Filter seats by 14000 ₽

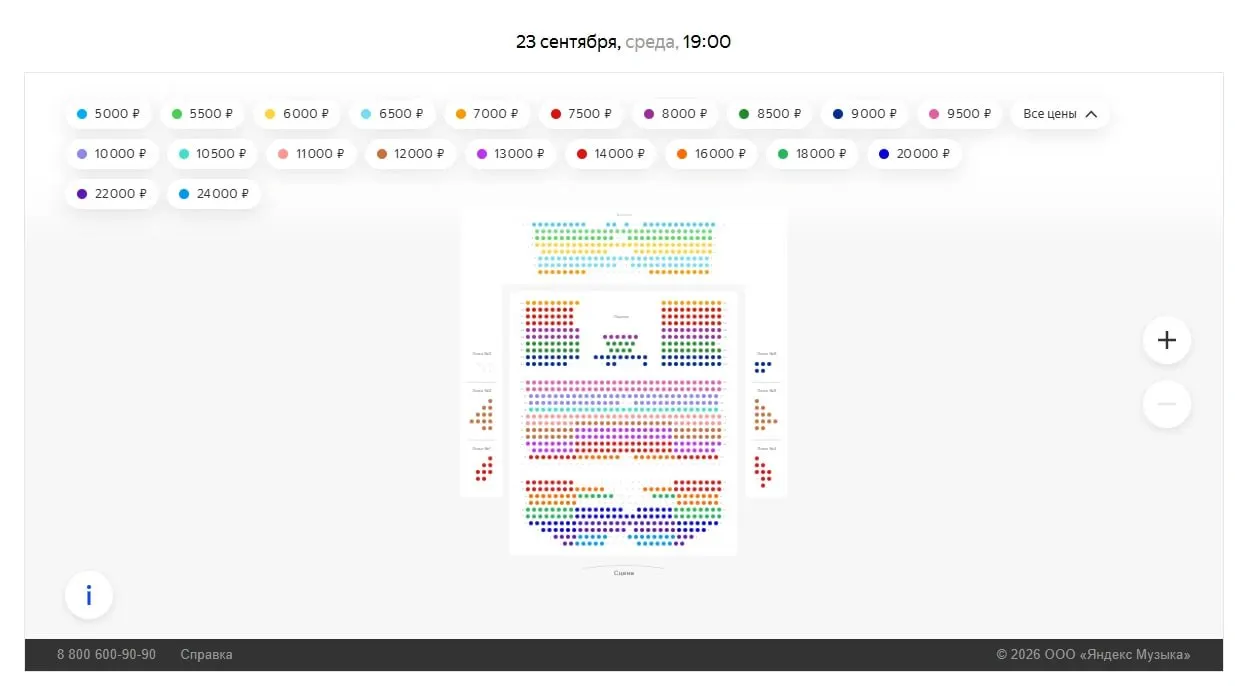coord(611,154)
